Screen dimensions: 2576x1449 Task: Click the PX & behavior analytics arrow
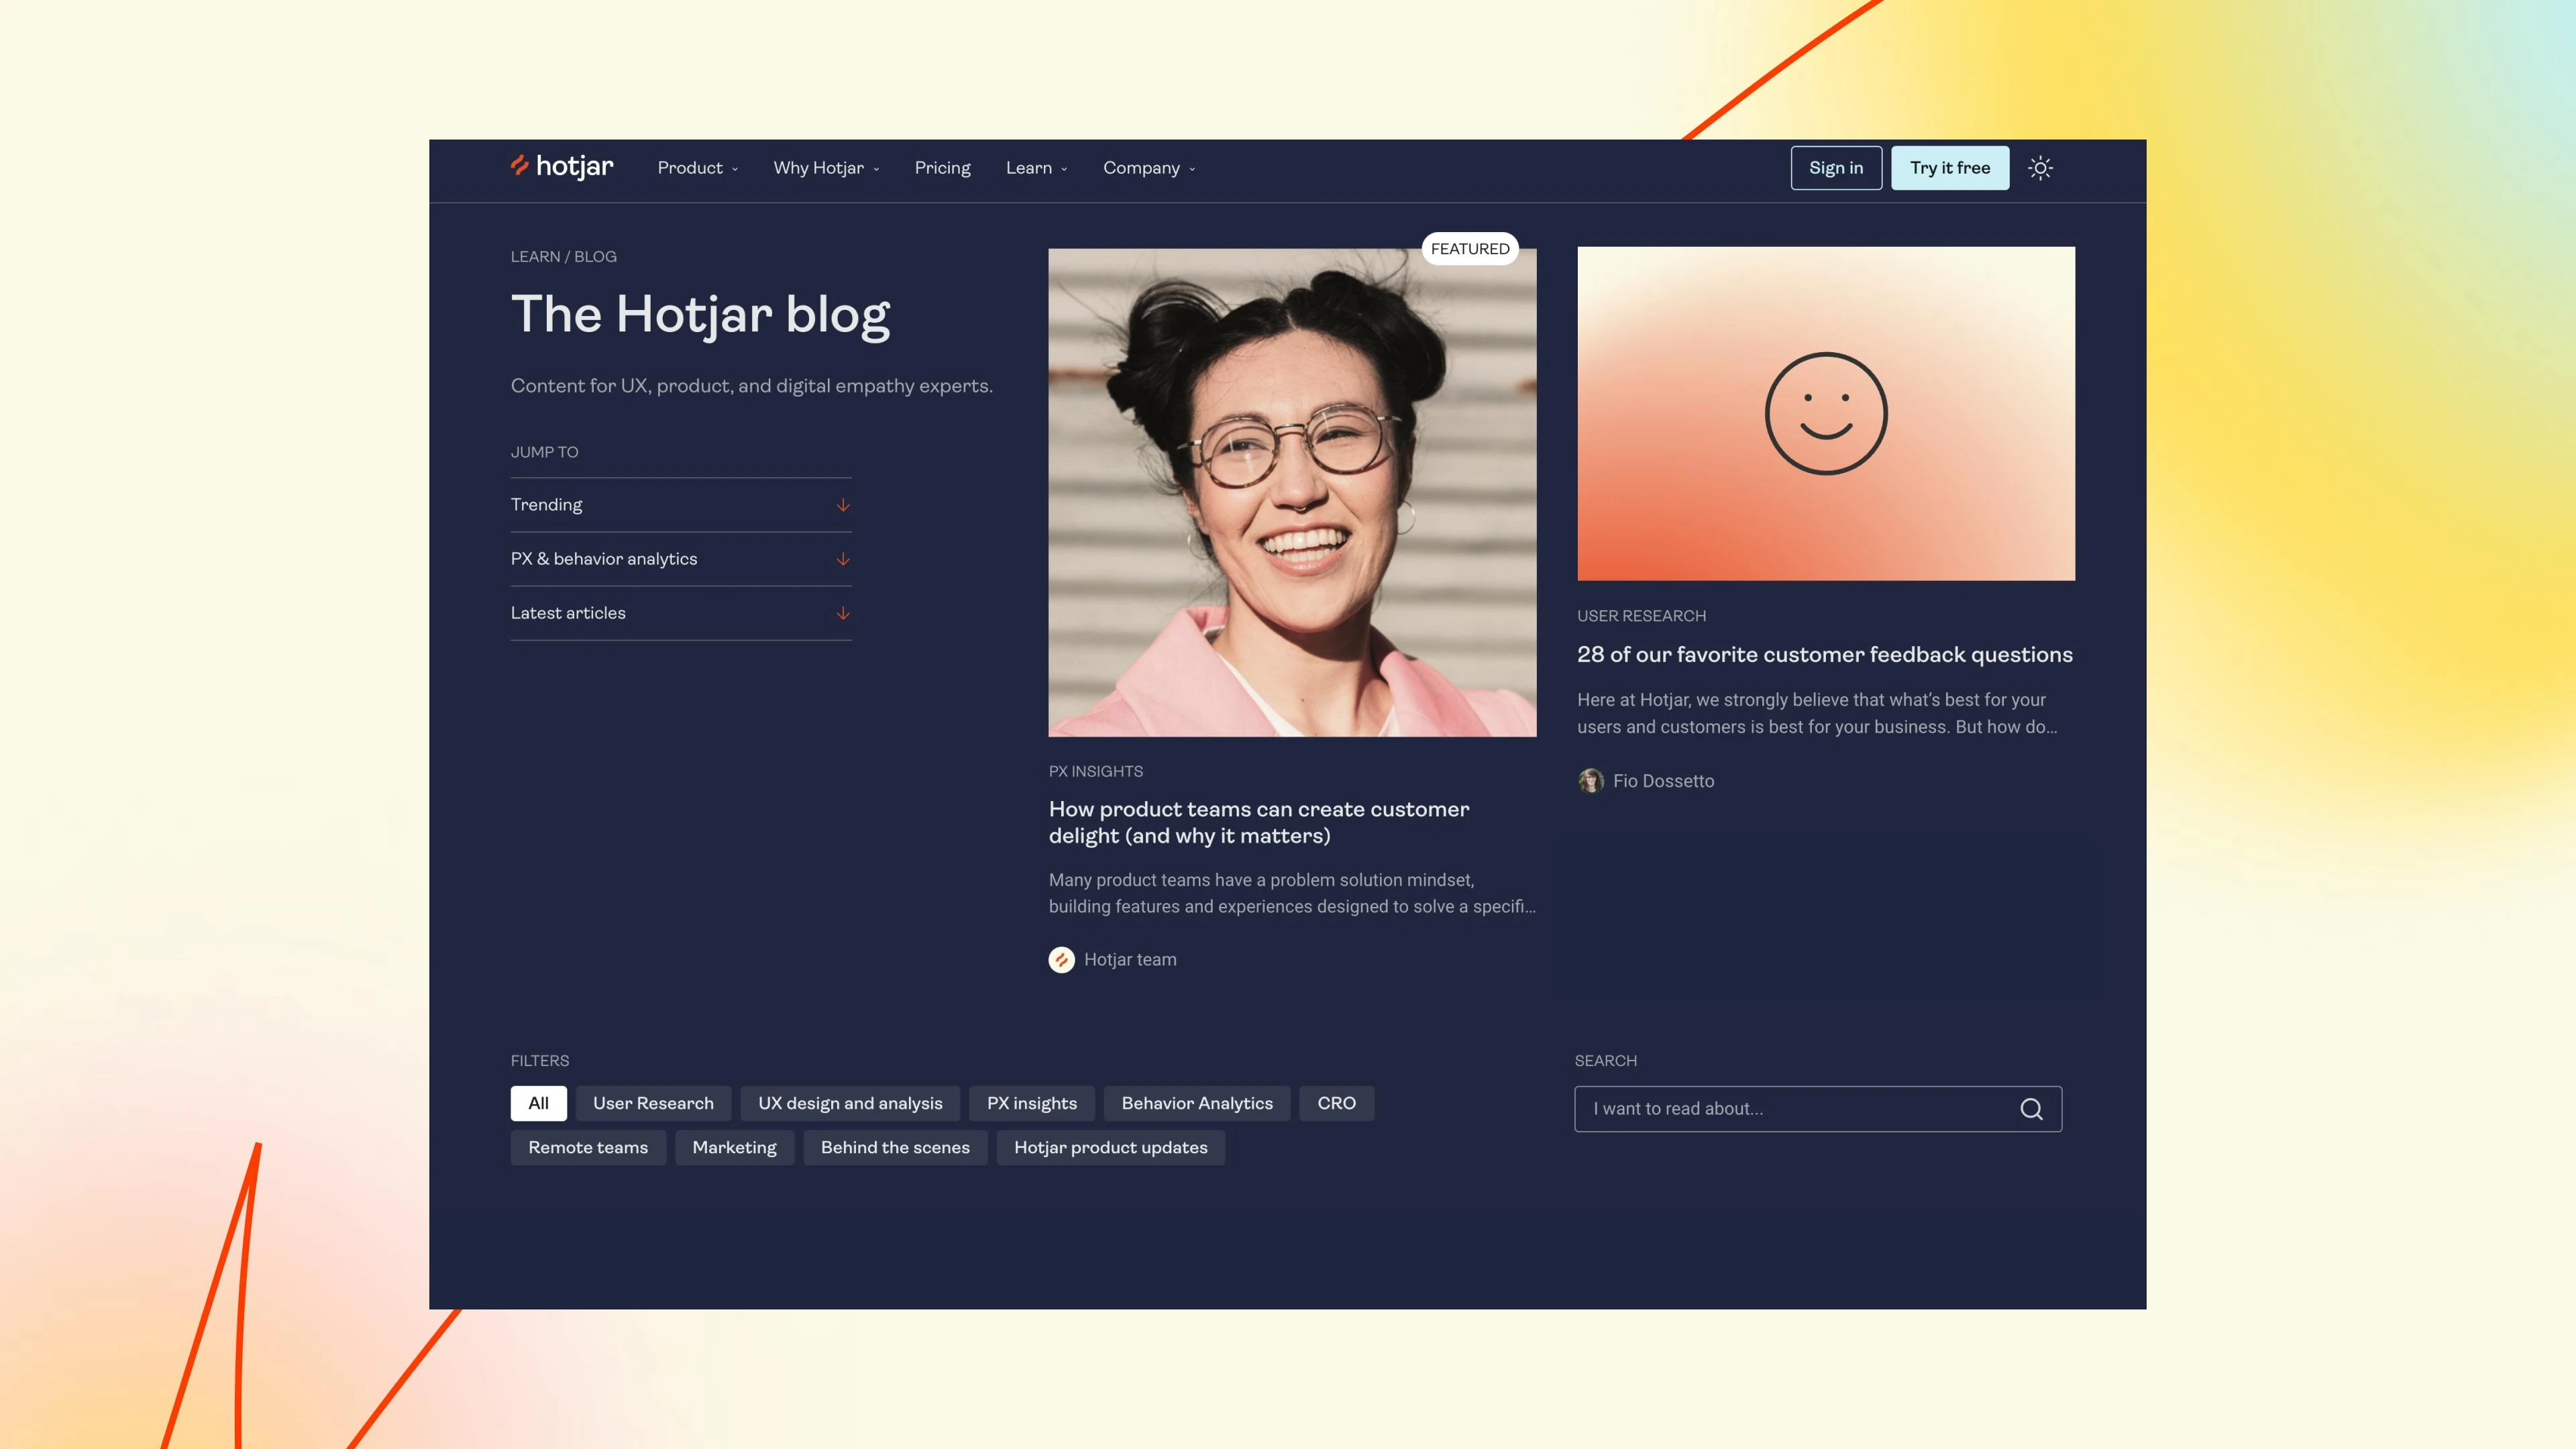[843, 559]
